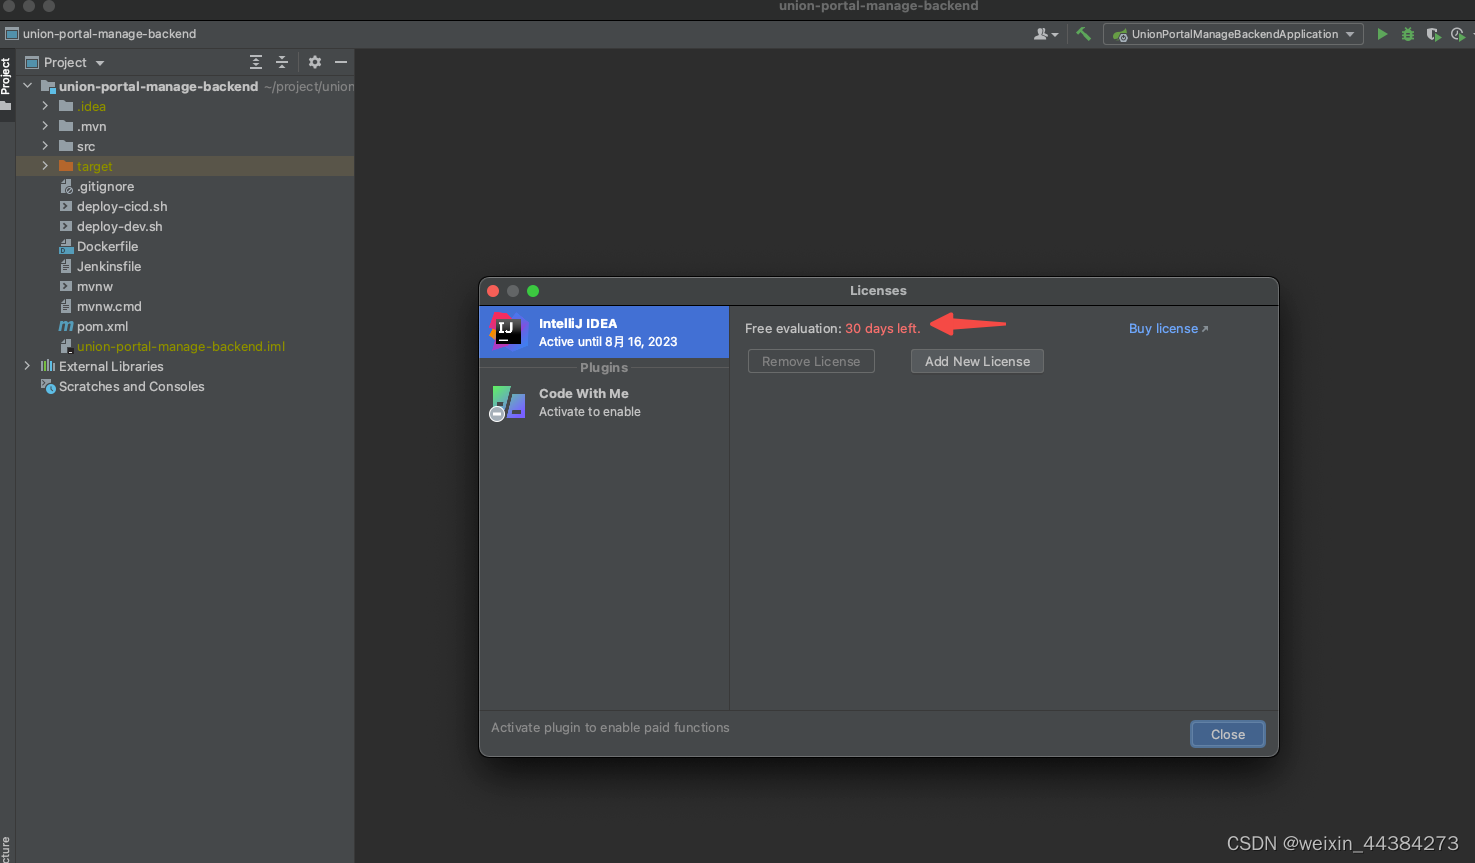Select pom.xml file
The image size is (1475, 863).
[102, 326]
